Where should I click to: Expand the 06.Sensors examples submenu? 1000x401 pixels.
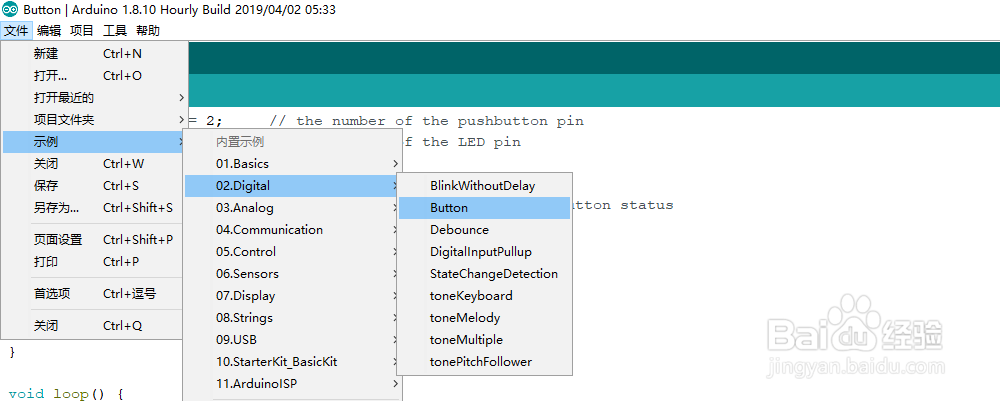click(293, 274)
